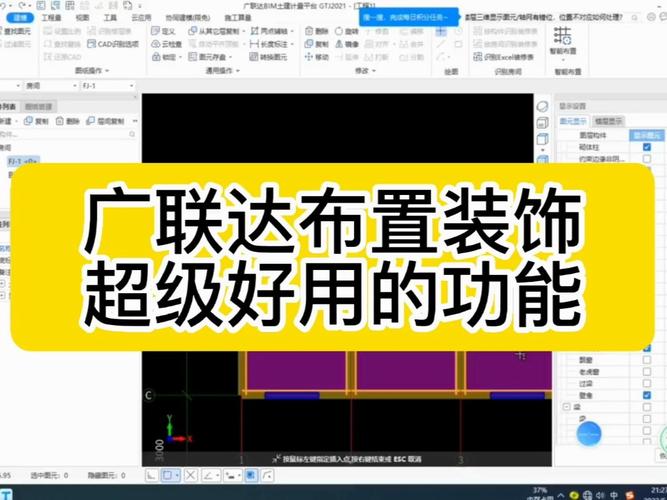The image size is (667, 500).
Task: Collapse the 梁 tree node in display settings
Action: (567, 407)
